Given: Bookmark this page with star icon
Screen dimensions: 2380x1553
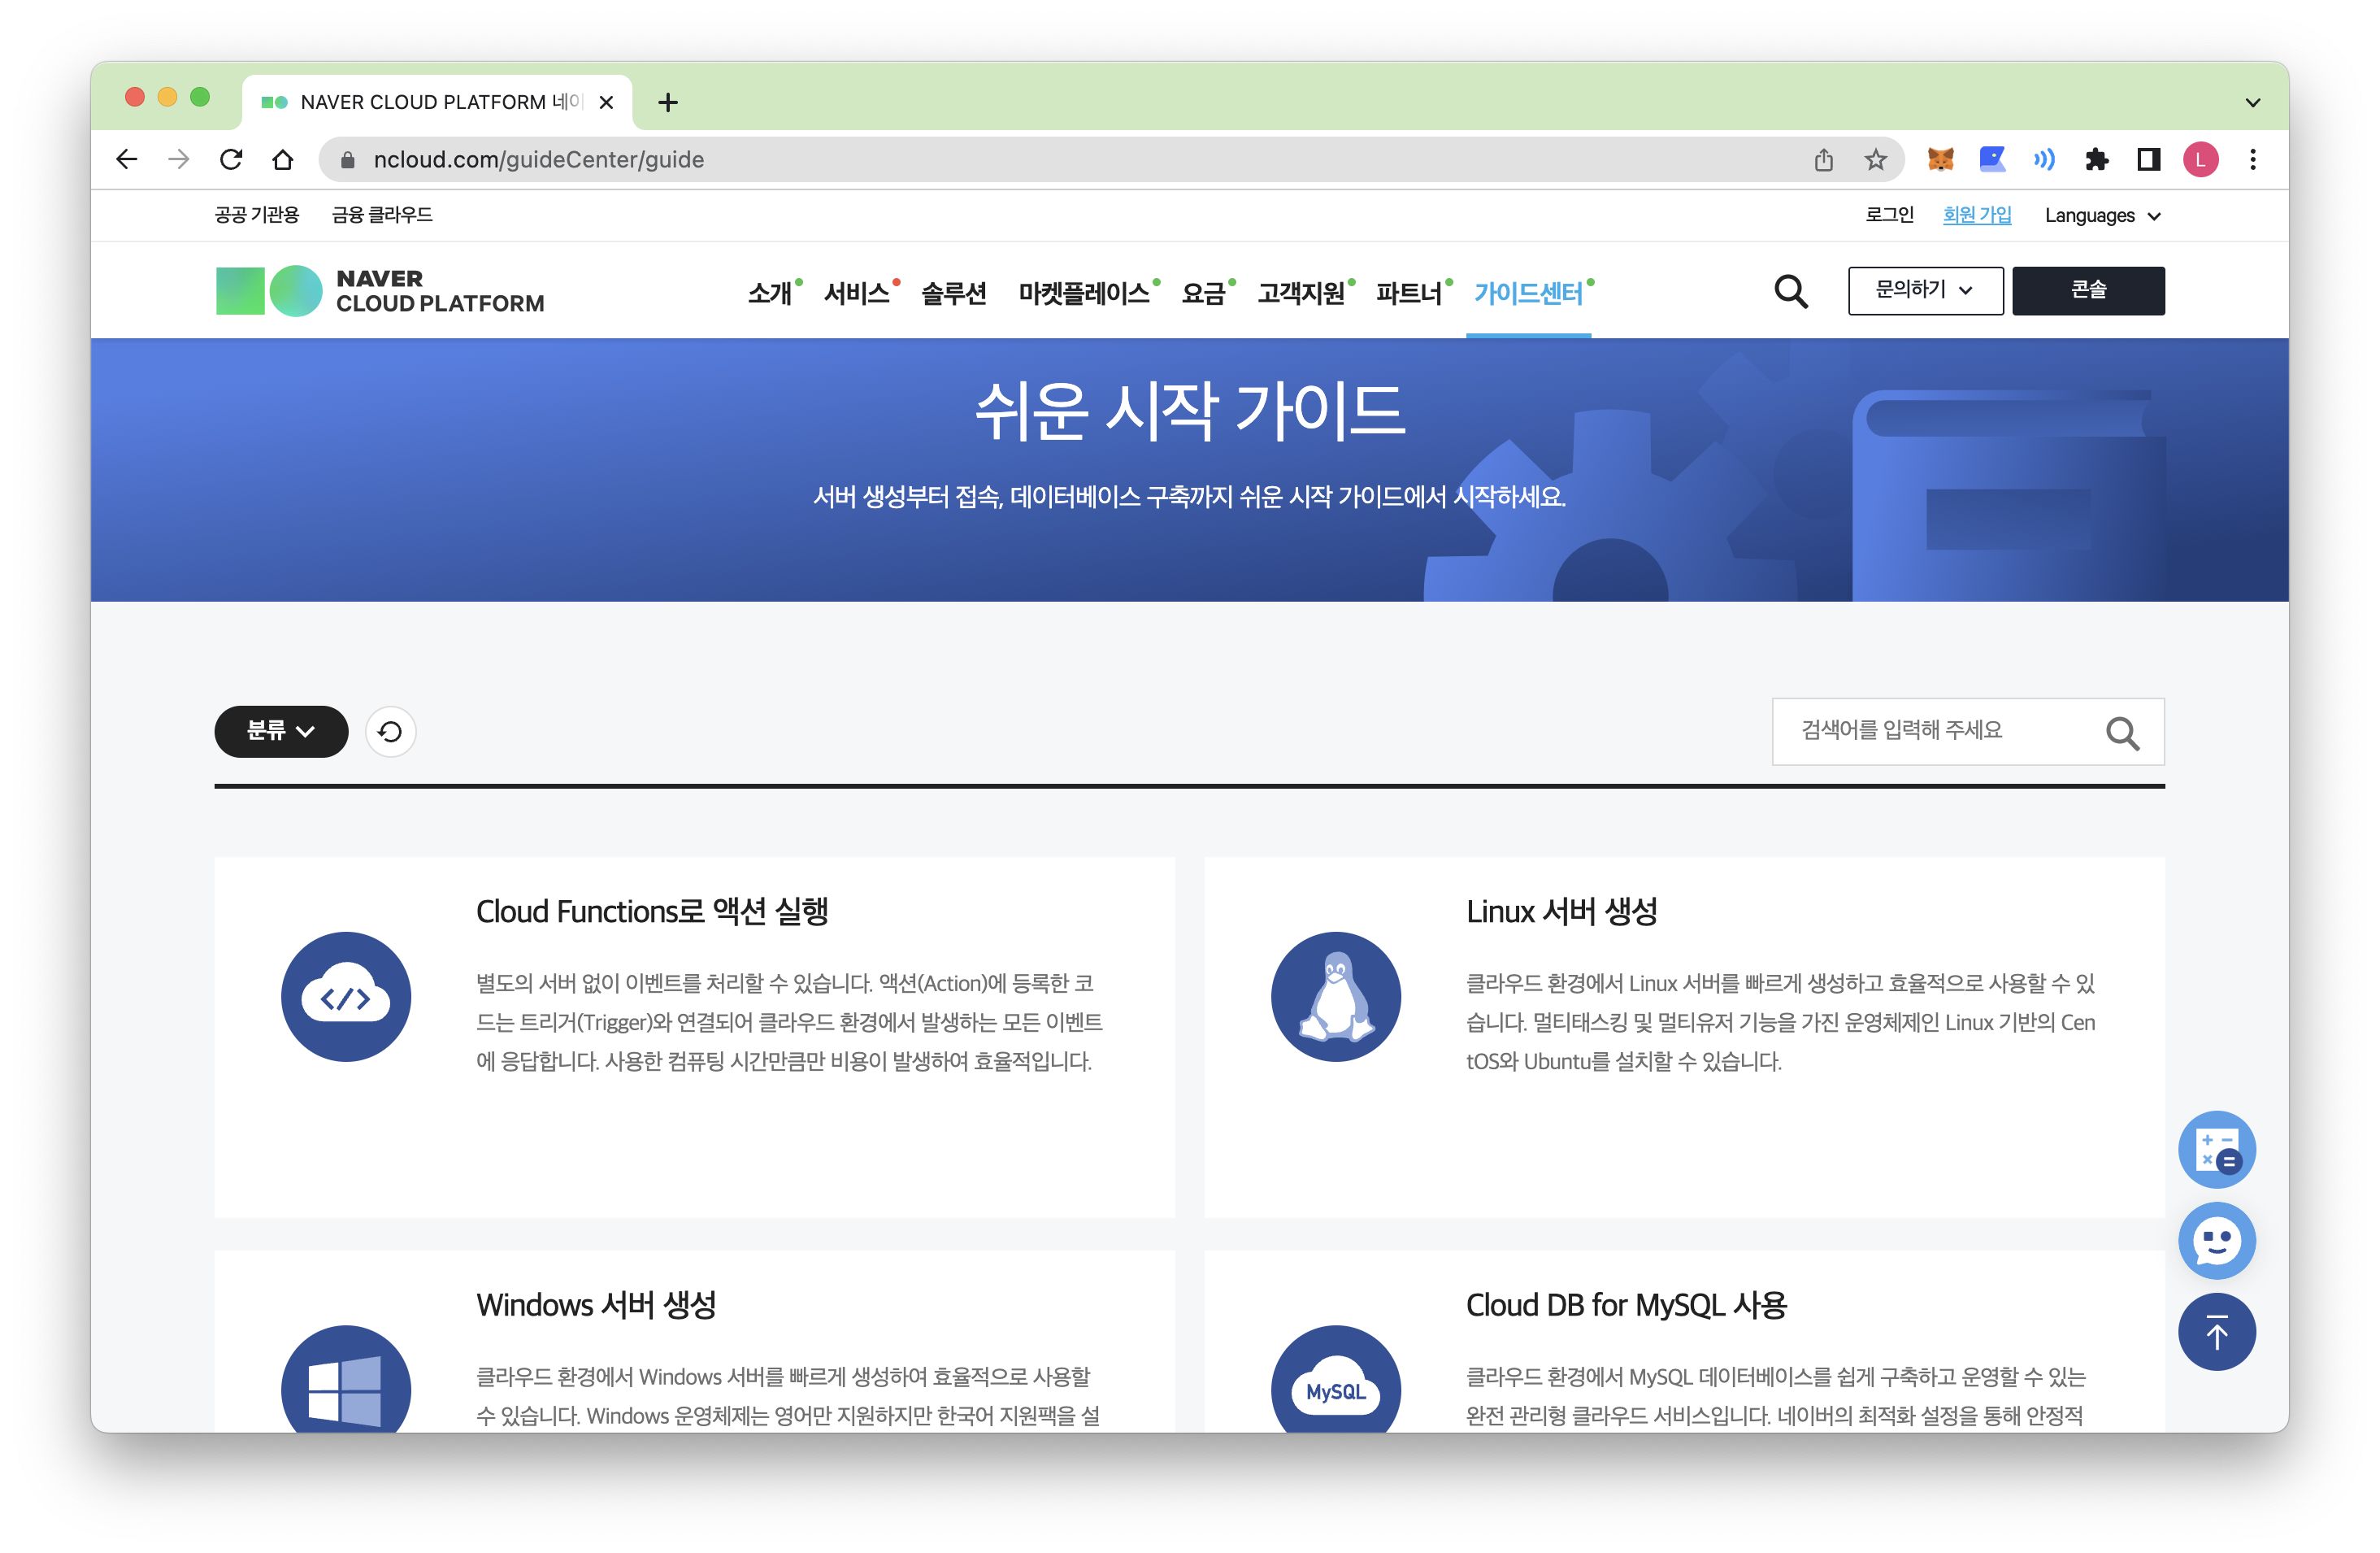Looking at the screenshot, I should point(1875,160).
